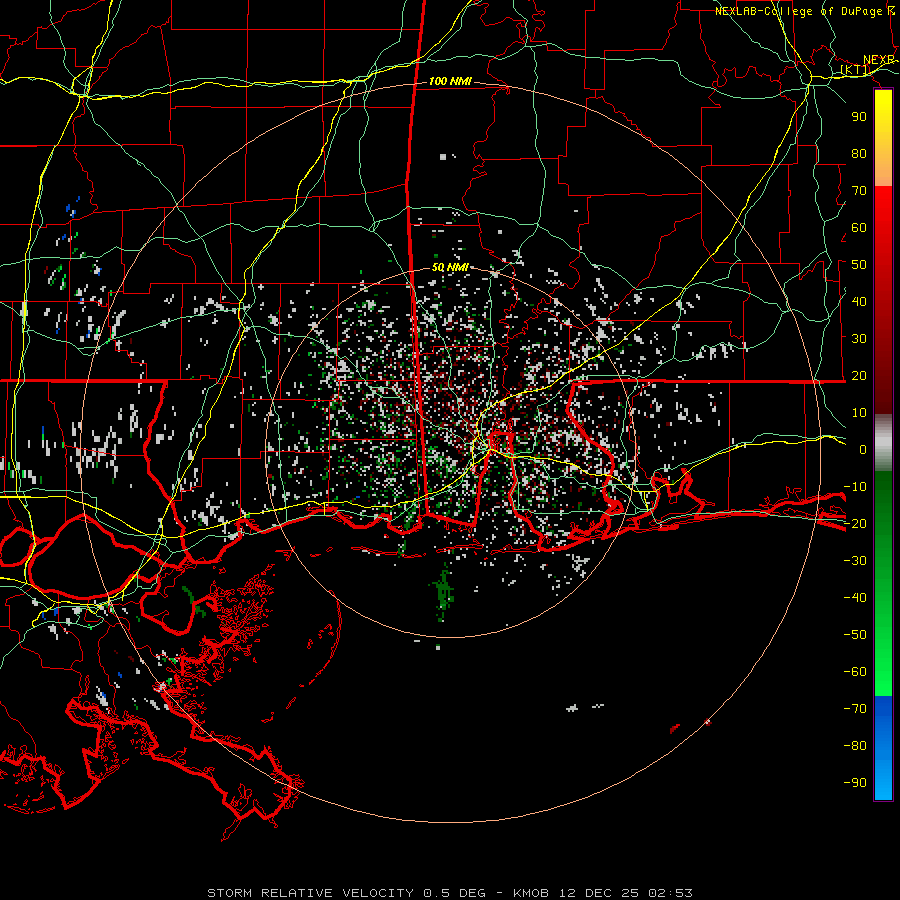Click the 90 value on velocity scale
This screenshot has height=900, width=900.
[x=859, y=117]
